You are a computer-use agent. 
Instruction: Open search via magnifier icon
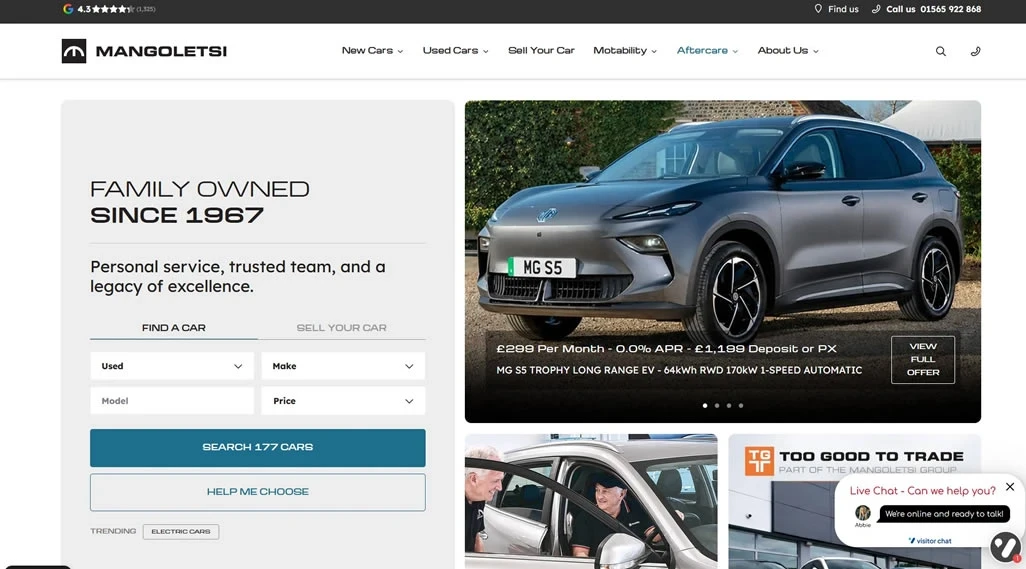940,51
